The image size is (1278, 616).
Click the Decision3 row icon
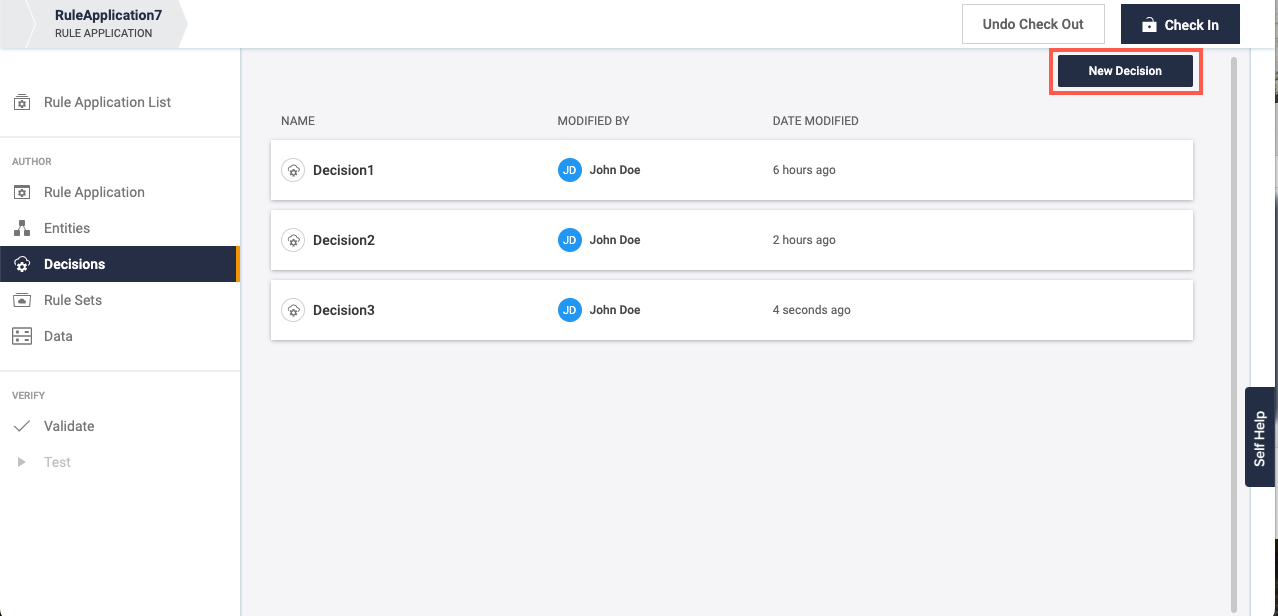[x=292, y=310]
